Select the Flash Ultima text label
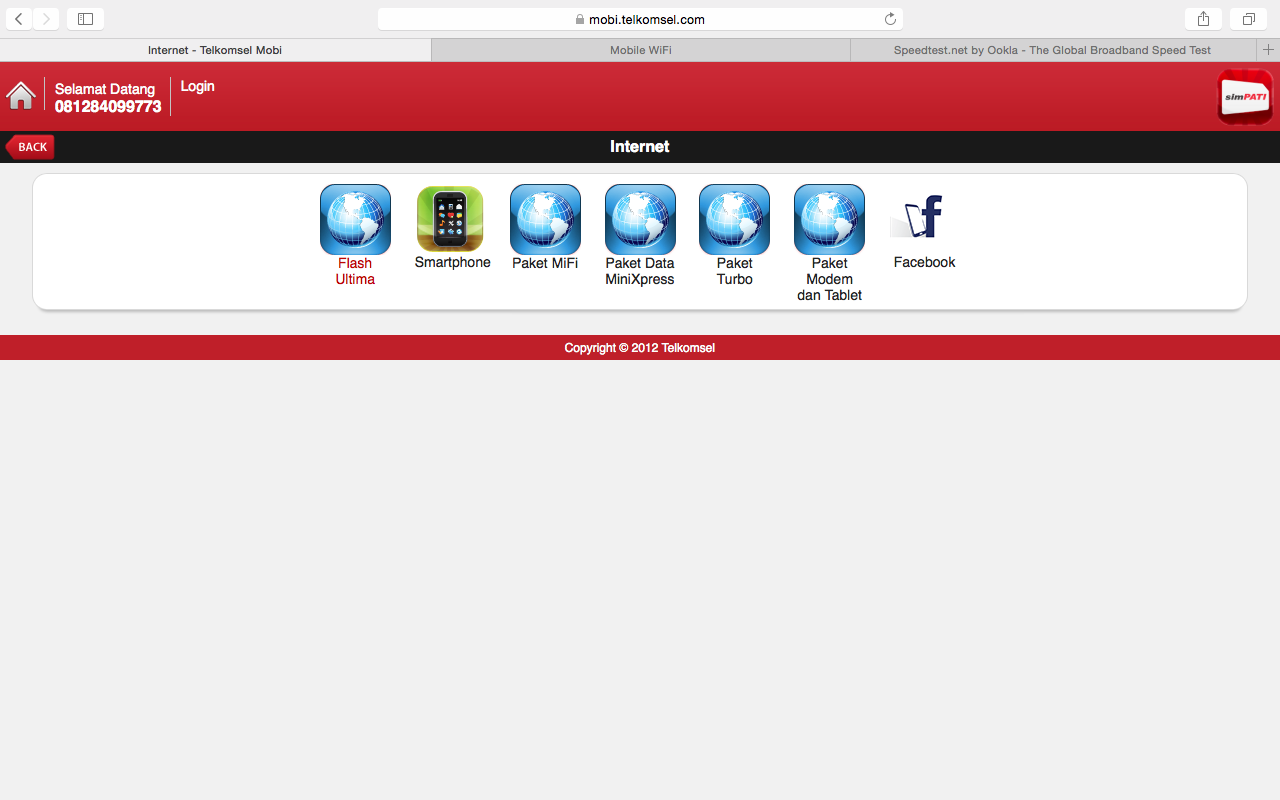 (x=355, y=271)
